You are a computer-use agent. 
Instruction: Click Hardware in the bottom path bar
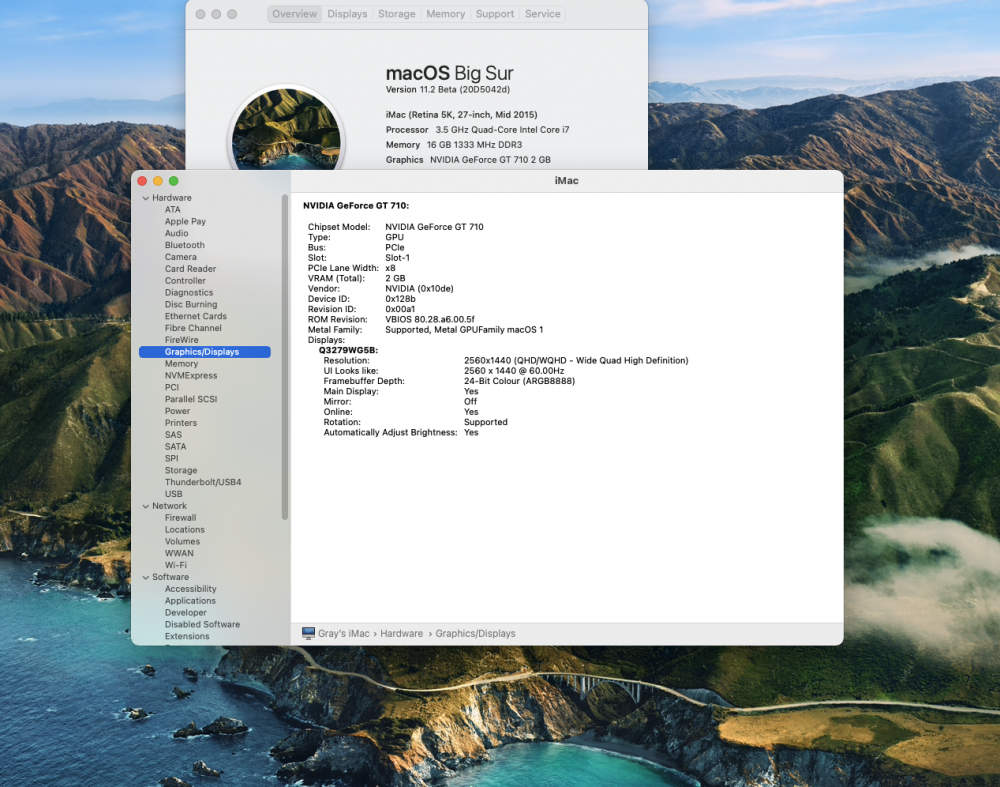[402, 633]
